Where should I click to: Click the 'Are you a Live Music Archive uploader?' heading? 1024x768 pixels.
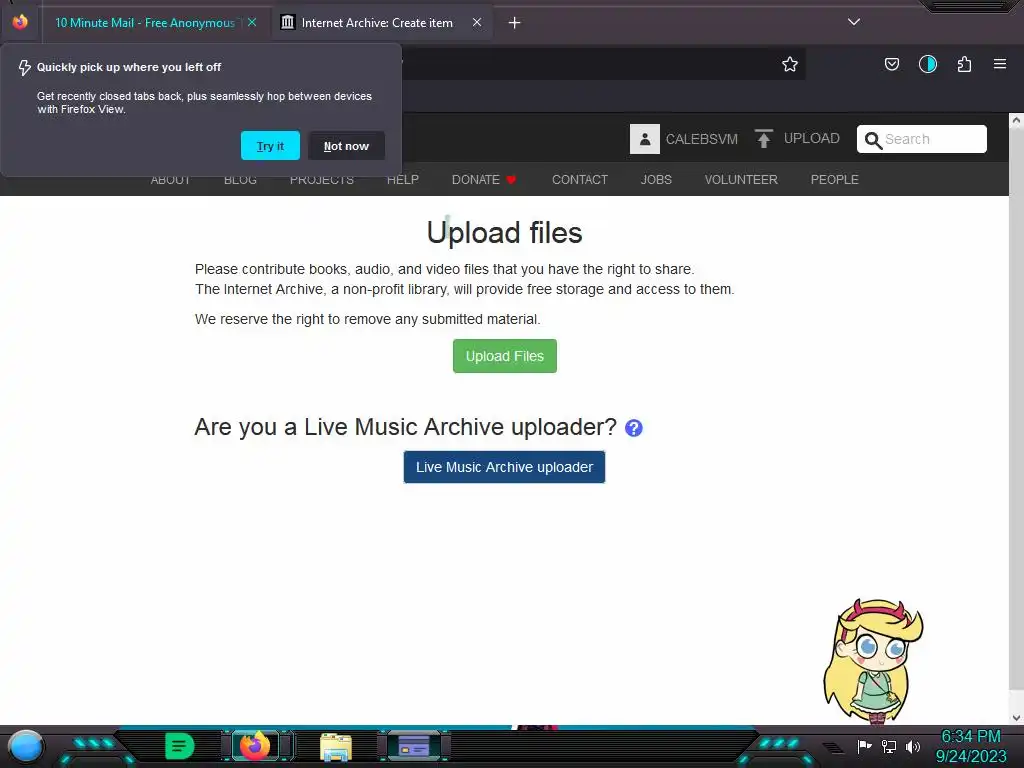406,427
